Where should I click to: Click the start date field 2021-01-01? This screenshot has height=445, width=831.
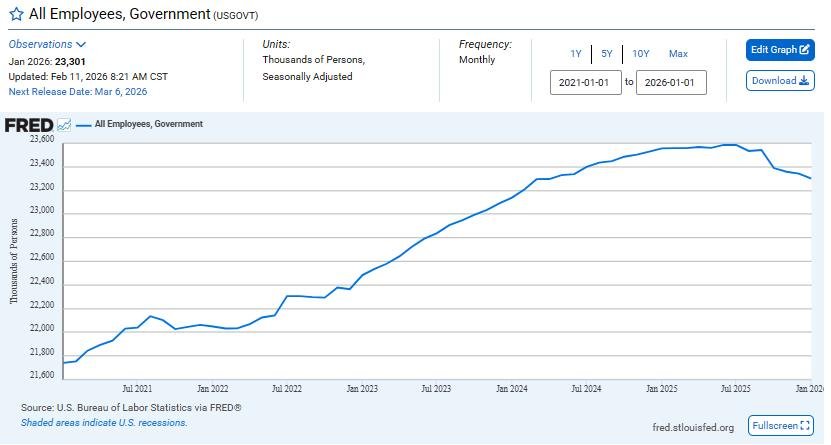pos(585,82)
